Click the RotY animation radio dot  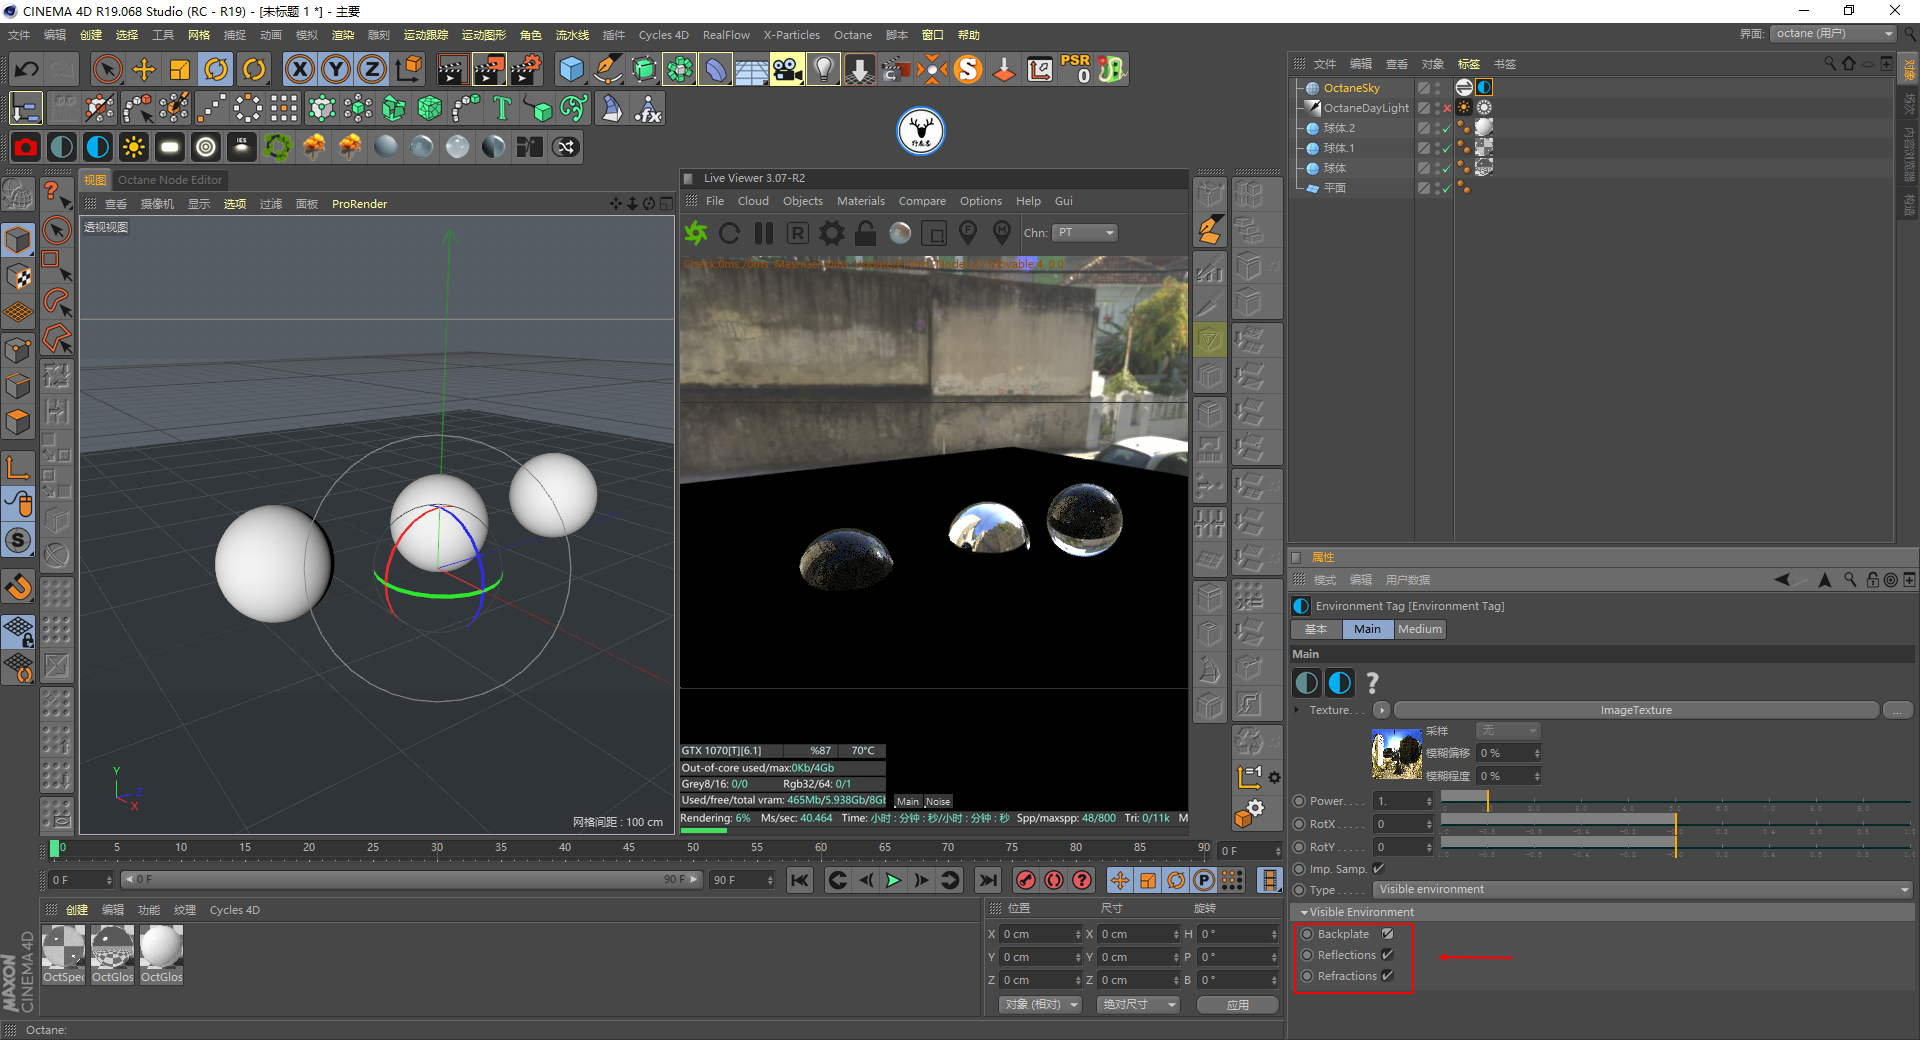click(x=1299, y=847)
